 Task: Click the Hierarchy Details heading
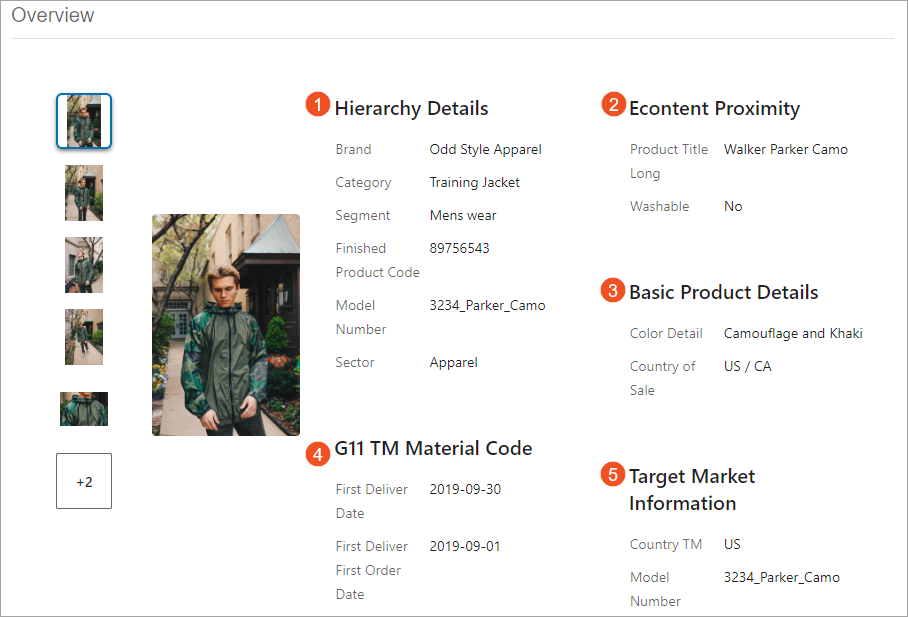[412, 108]
